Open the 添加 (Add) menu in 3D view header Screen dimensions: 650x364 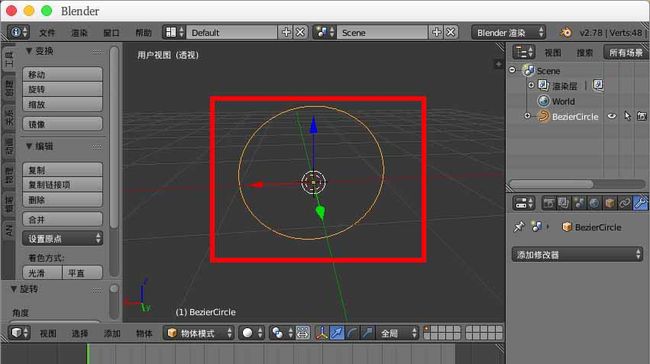click(x=112, y=333)
